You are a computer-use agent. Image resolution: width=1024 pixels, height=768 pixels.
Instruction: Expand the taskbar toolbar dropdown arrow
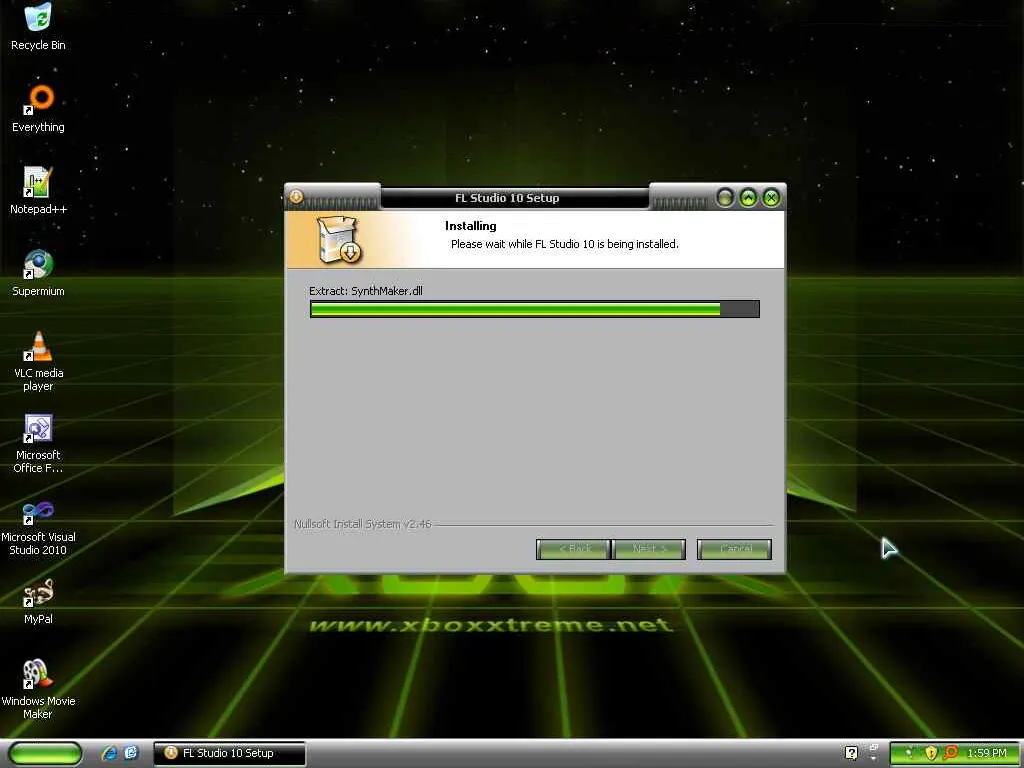[874, 760]
